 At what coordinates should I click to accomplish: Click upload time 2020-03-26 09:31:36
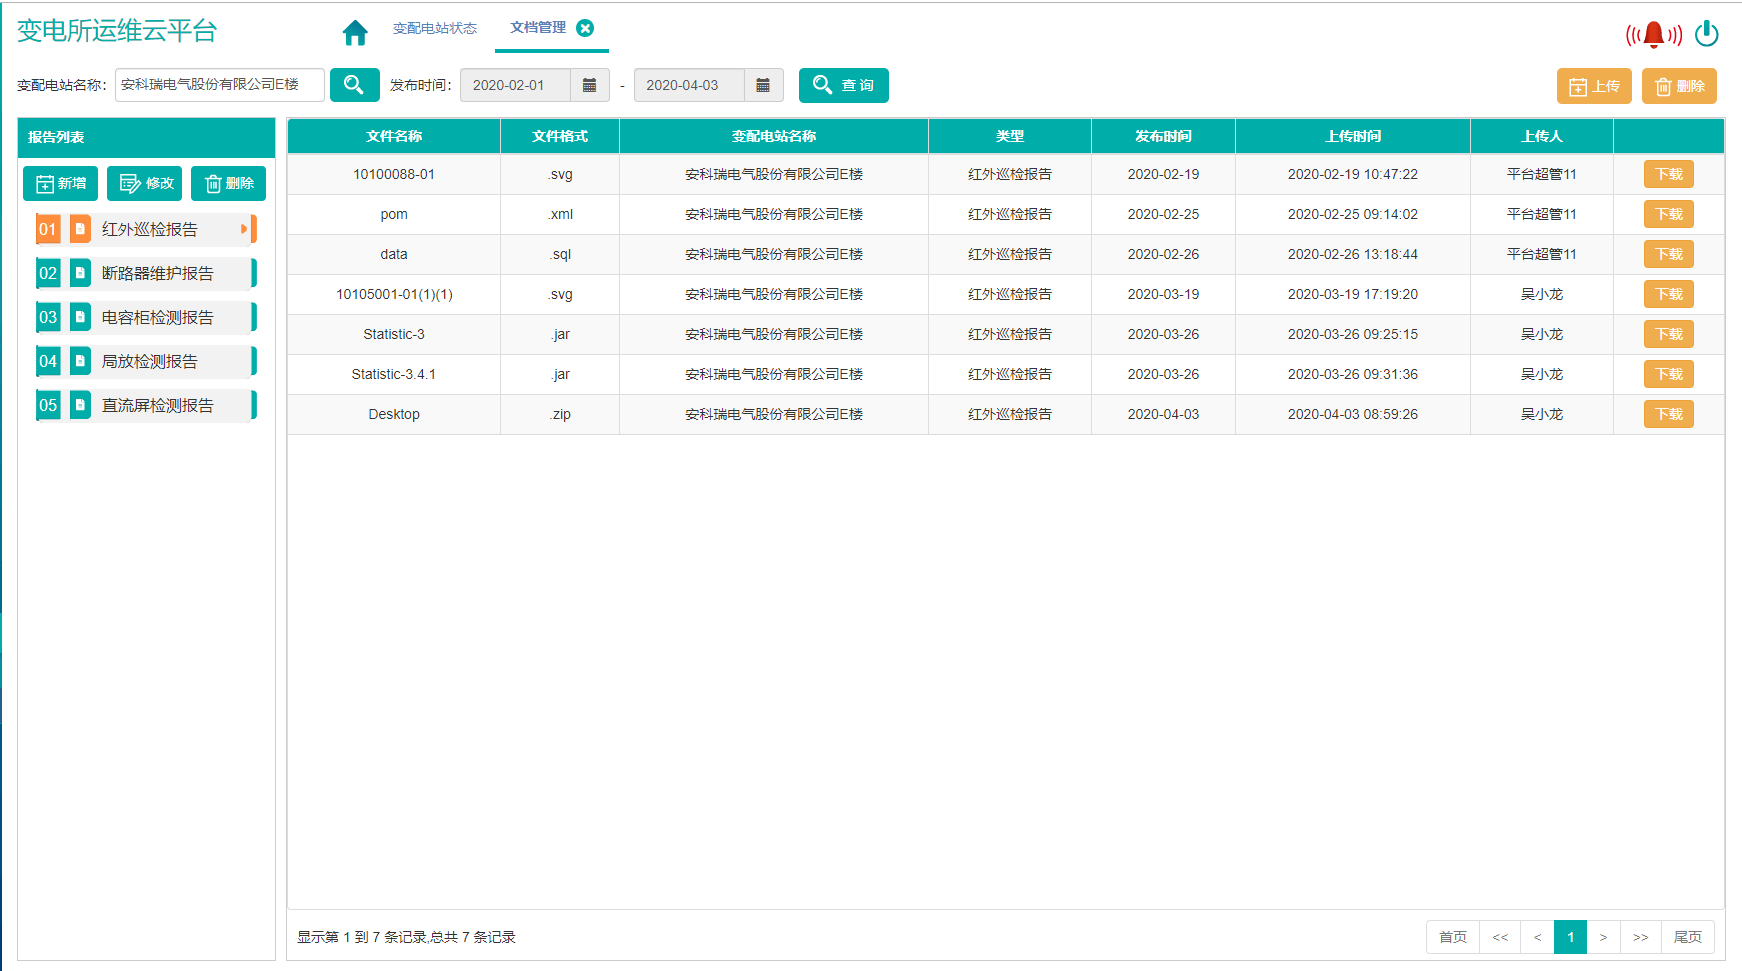click(x=1353, y=374)
